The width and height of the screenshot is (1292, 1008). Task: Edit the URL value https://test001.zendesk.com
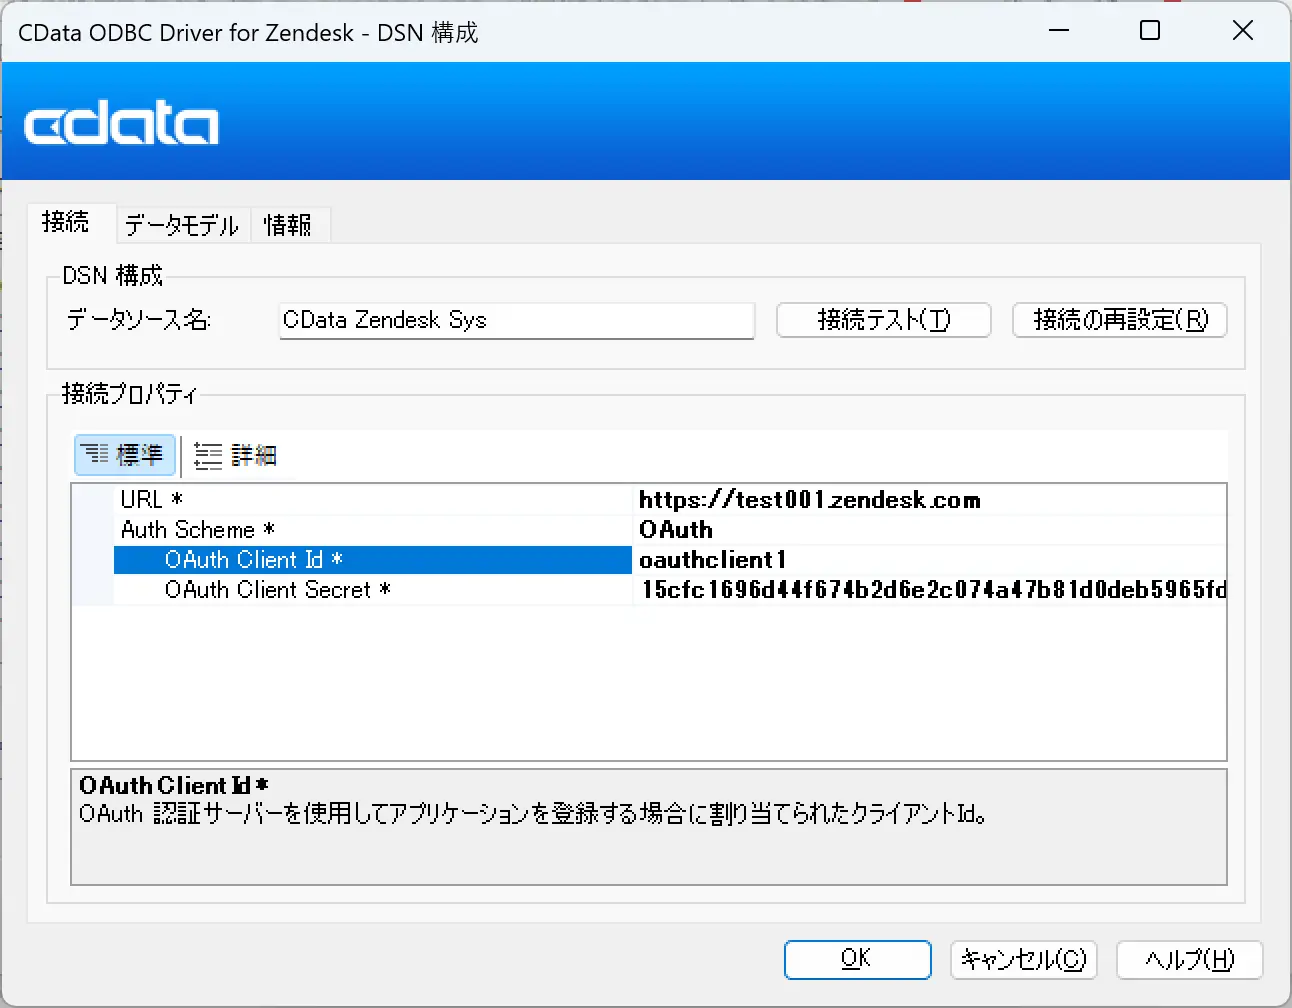(930, 500)
